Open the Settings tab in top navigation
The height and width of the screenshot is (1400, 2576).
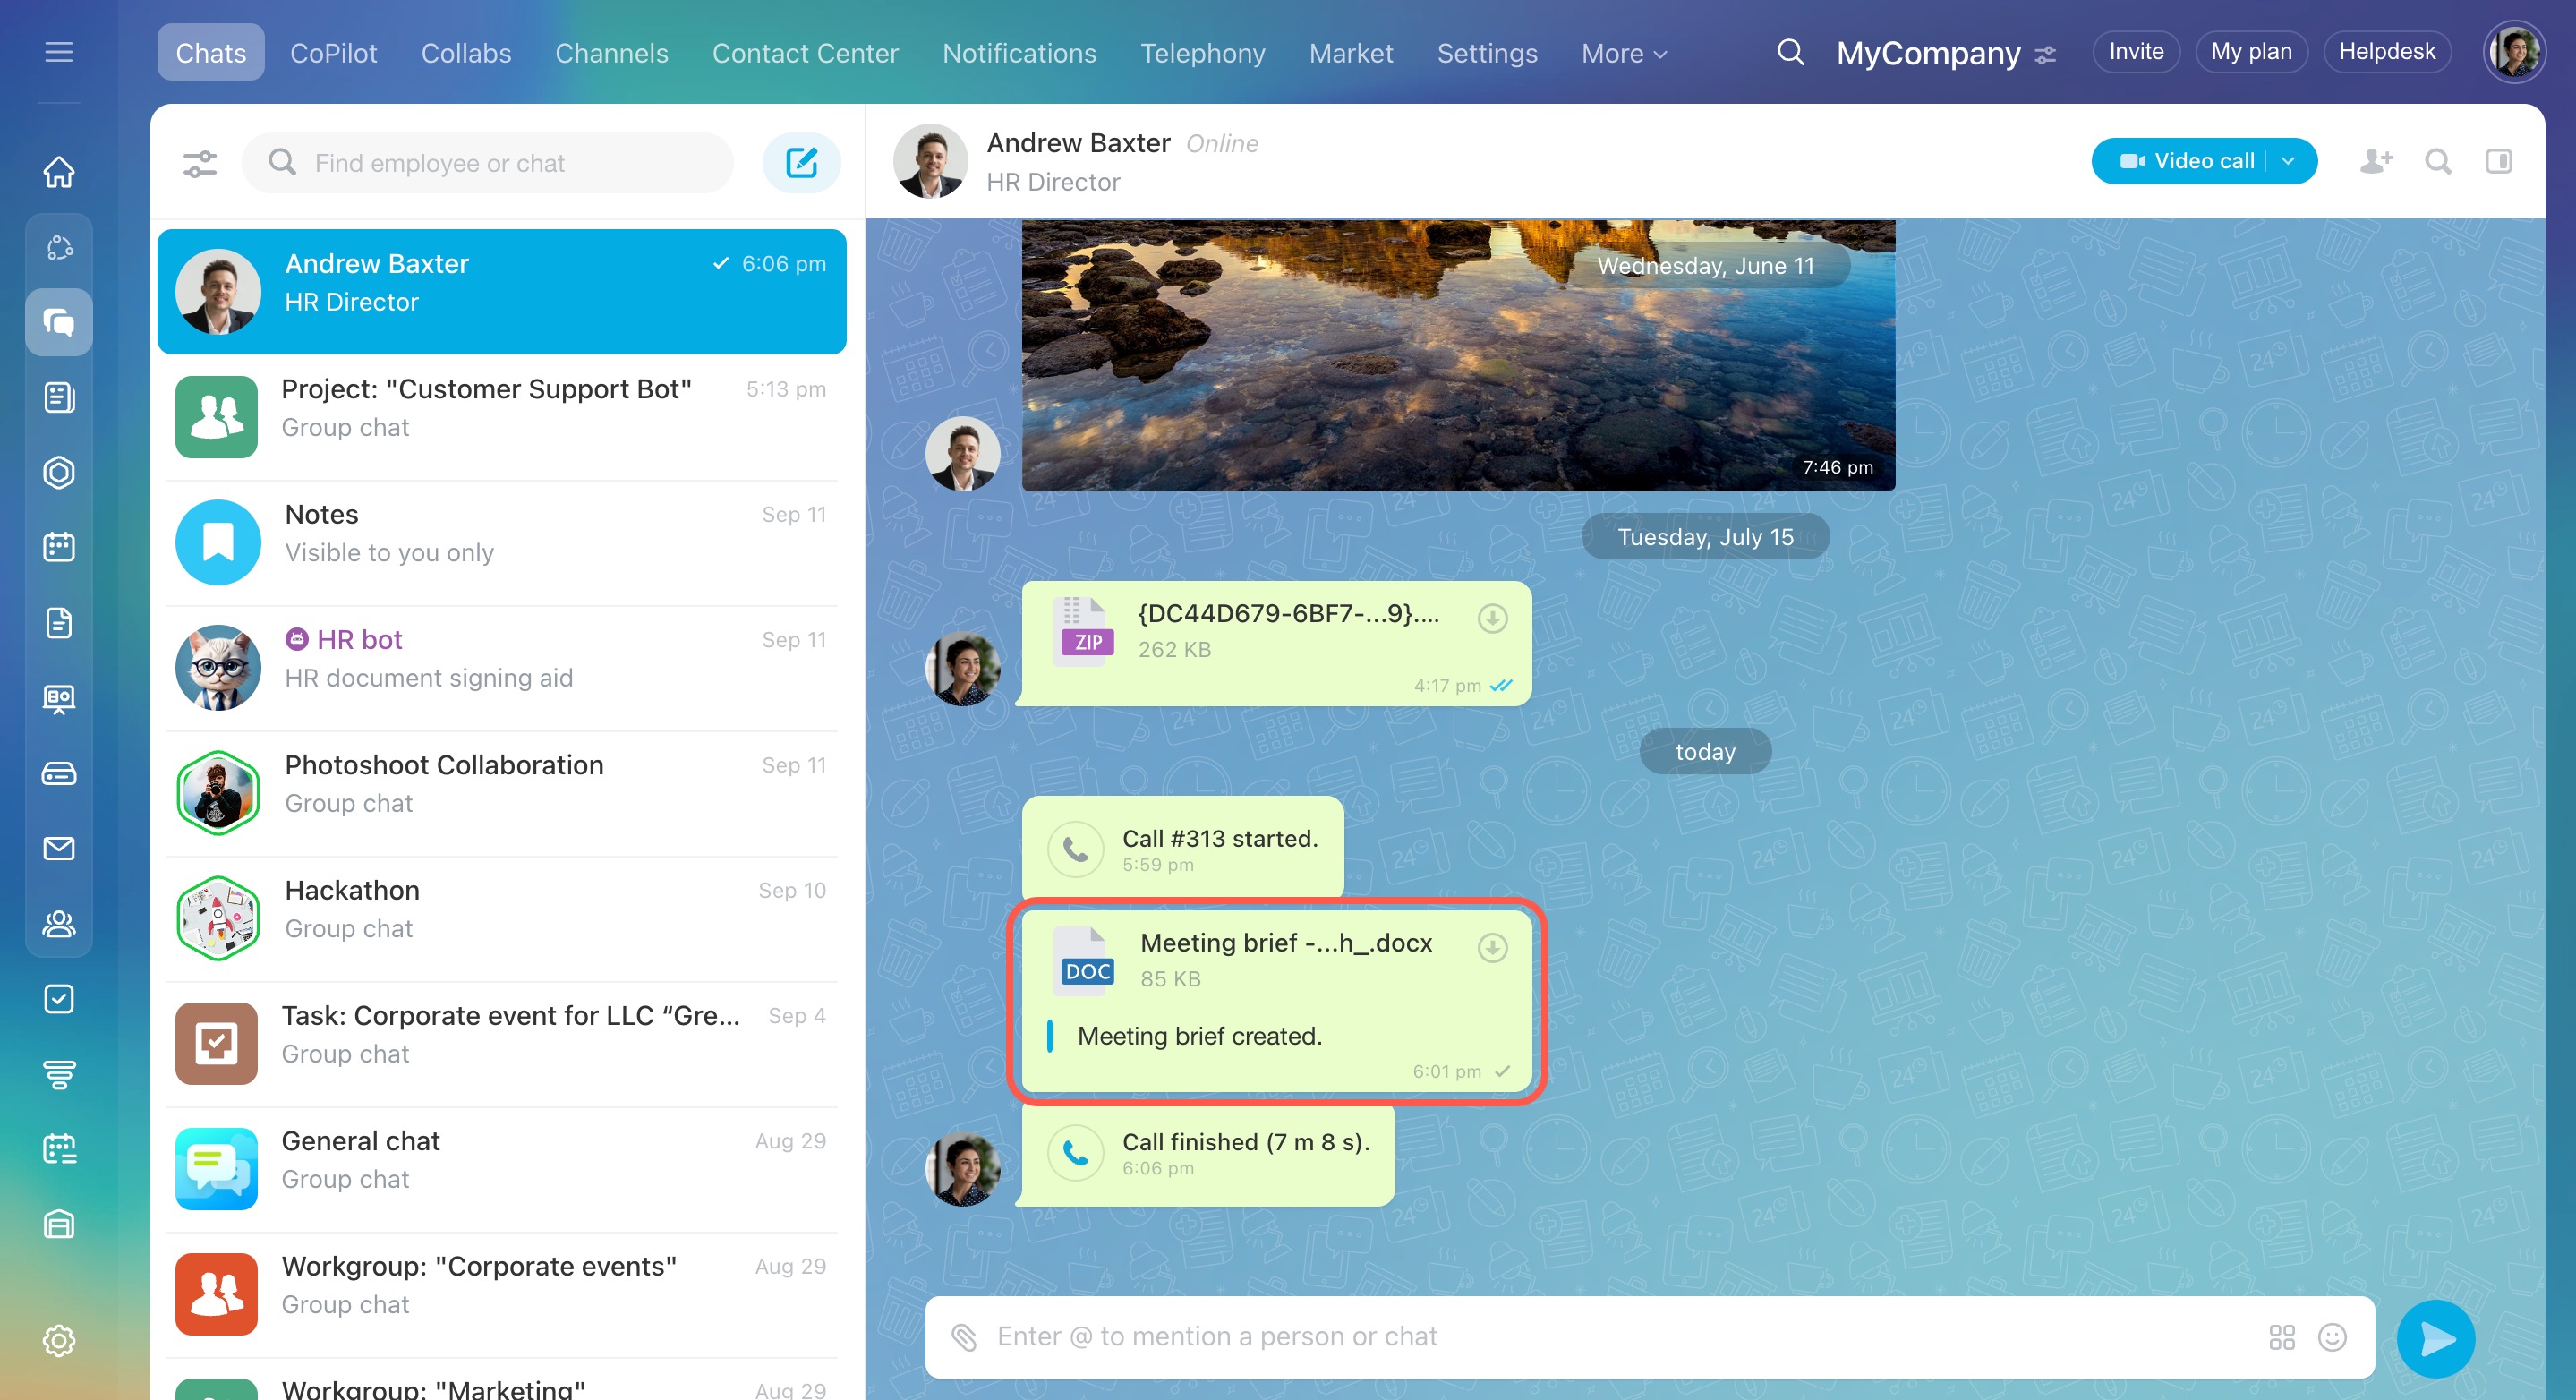point(1487,53)
